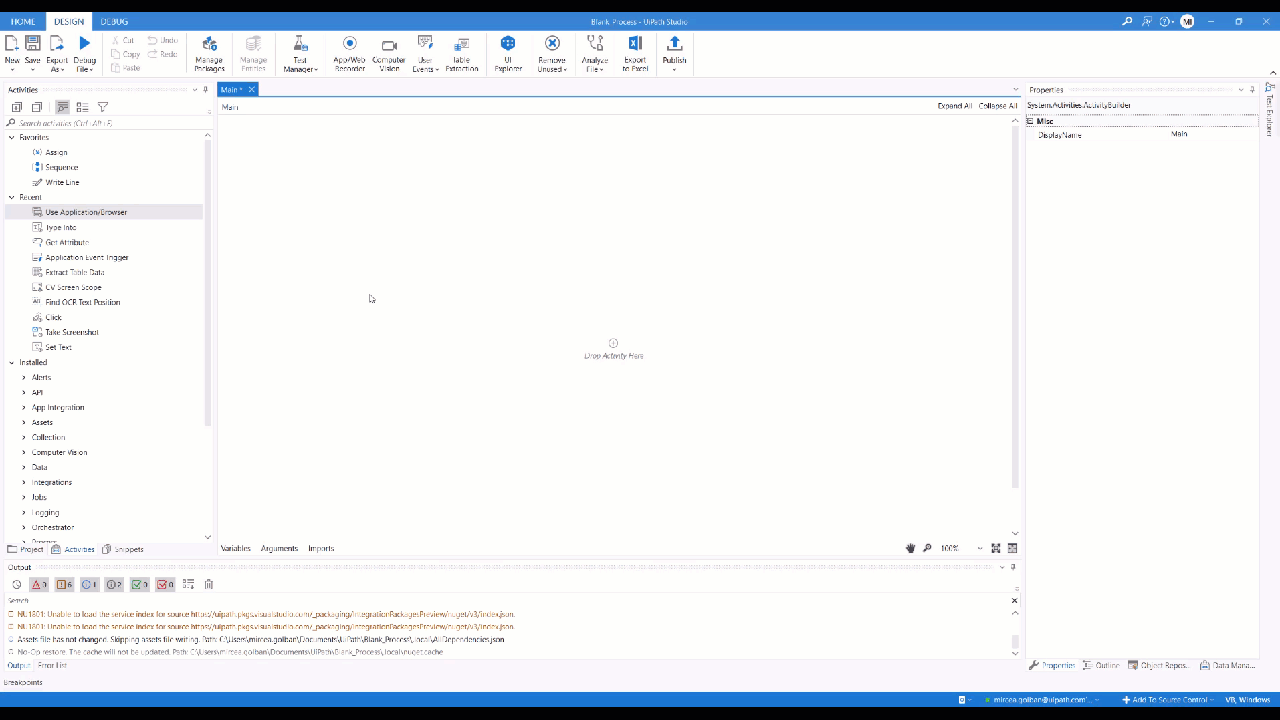Collapse the Favorites section
Screen dimensions: 1280x720
tap(11, 137)
